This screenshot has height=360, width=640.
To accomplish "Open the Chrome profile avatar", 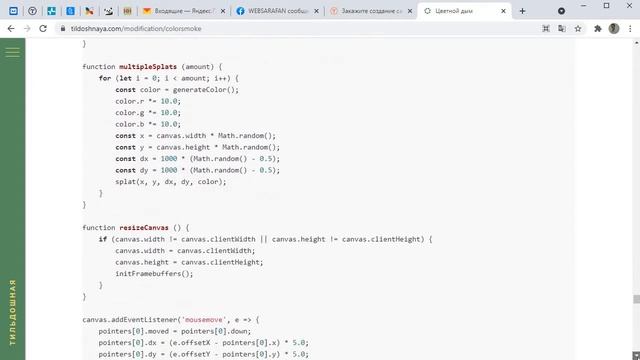I will [614, 29].
